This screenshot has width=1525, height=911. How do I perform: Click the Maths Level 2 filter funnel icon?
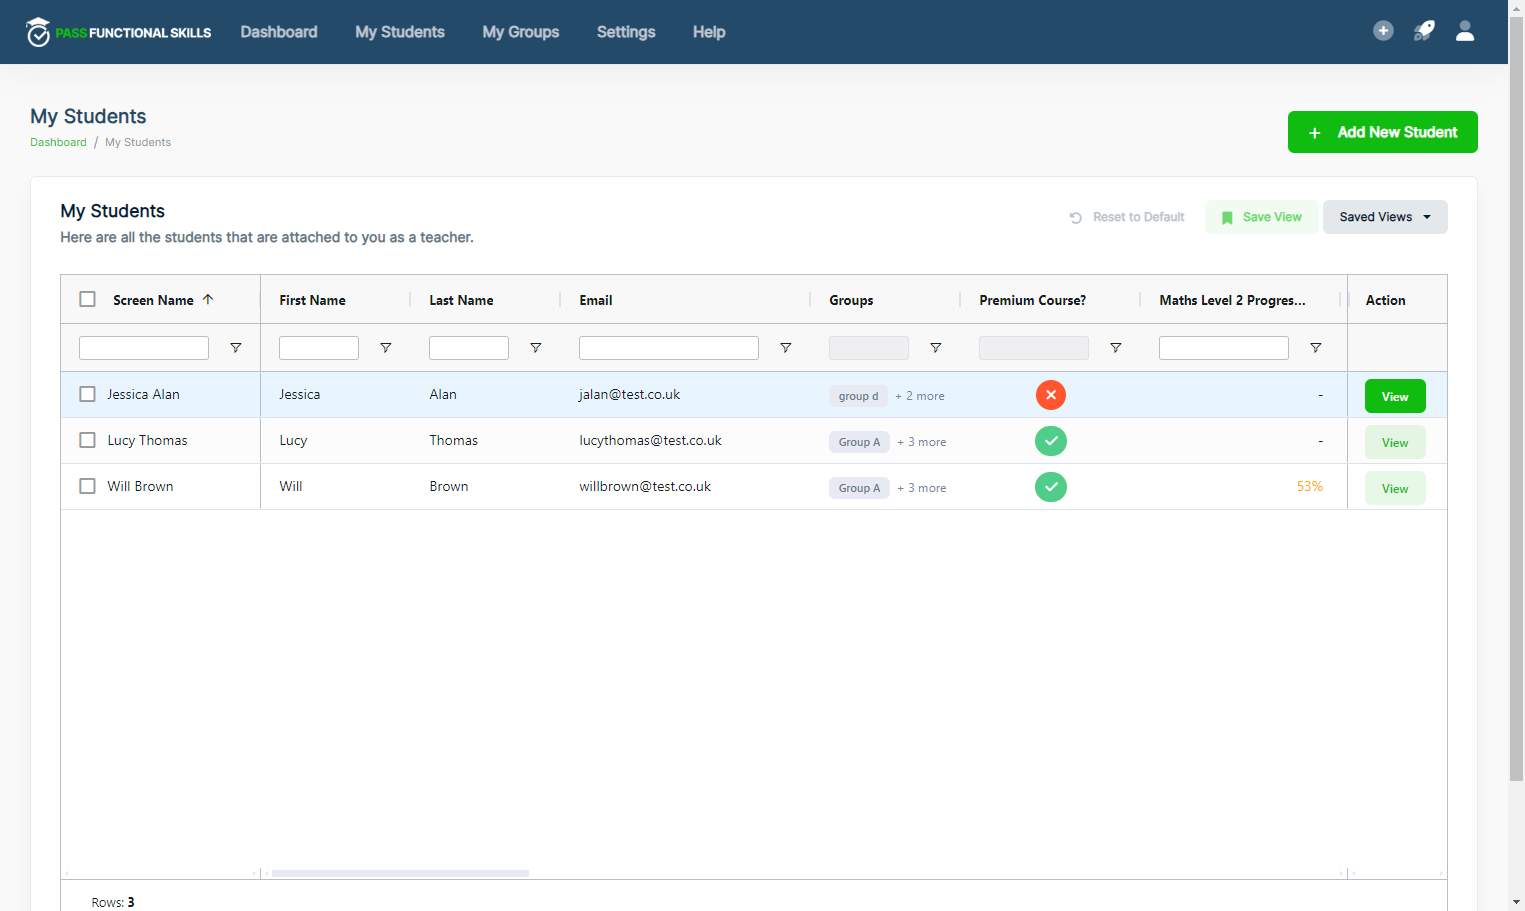coord(1316,348)
